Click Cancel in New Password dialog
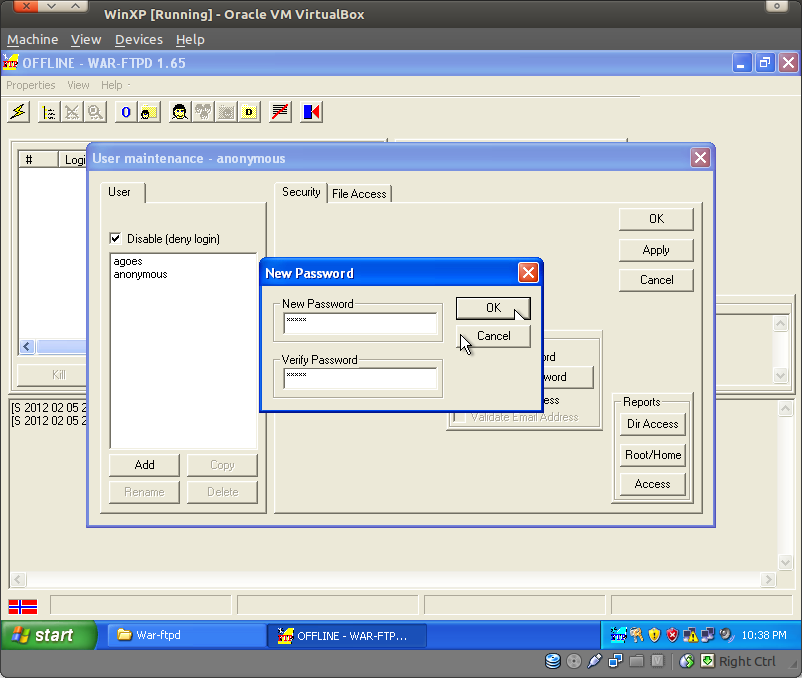Image resolution: width=802 pixels, height=678 pixels. pos(493,336)
